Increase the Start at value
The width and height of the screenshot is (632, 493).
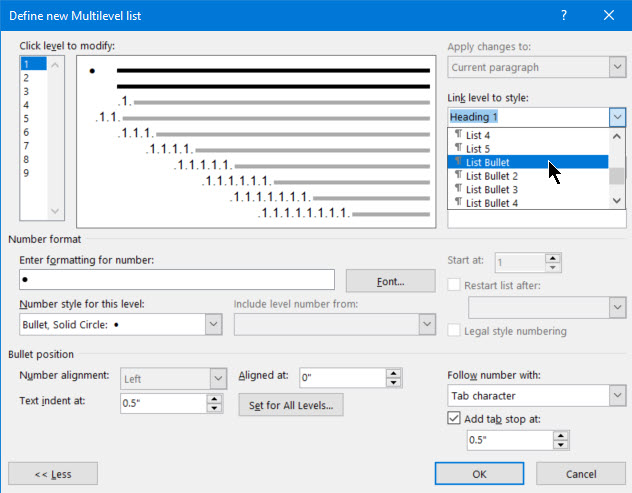(x=553, y=258)
